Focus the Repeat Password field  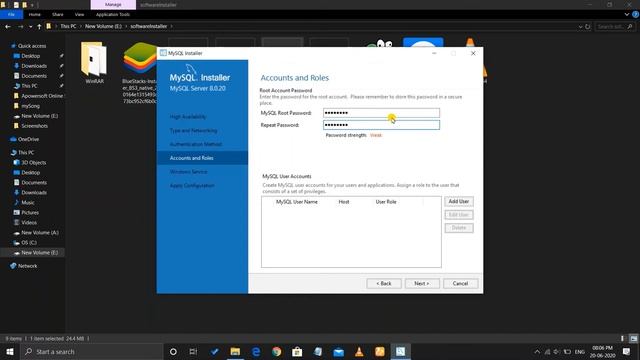click(x=381, y=125)
